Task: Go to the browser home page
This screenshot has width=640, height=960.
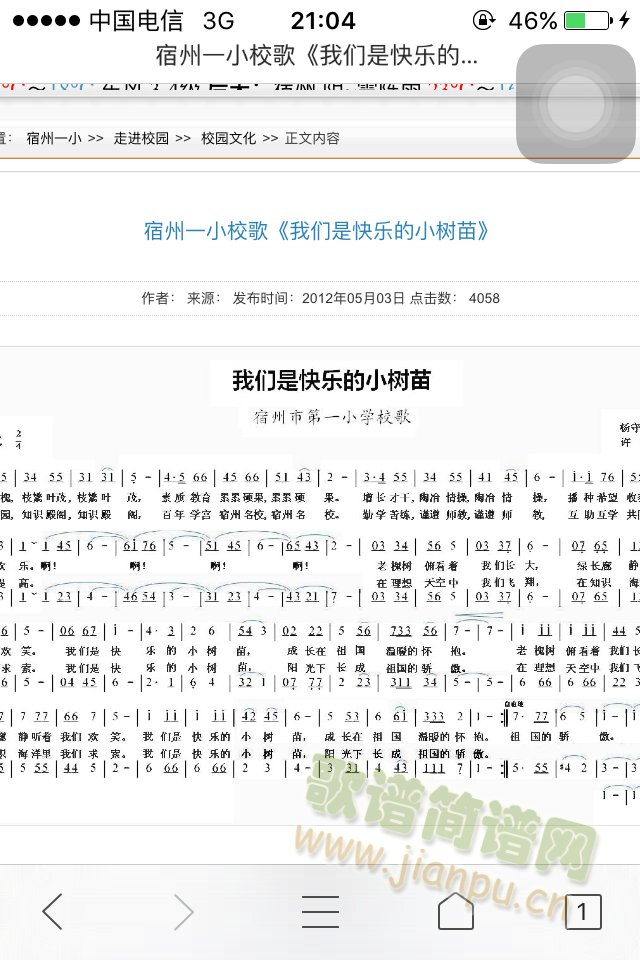Action: tap(456, 911)
